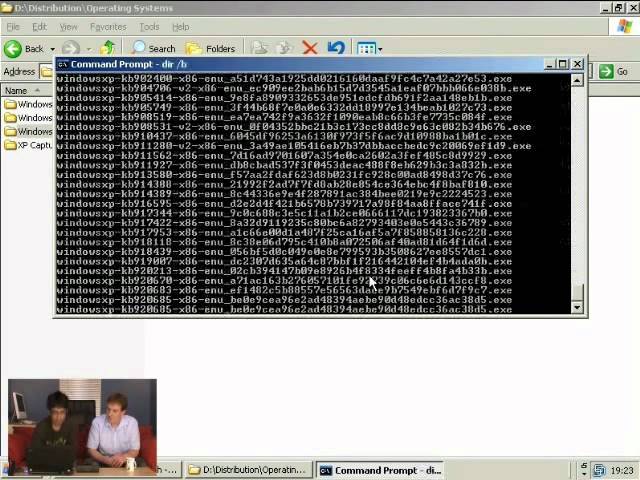Viewport: 640px width, 480px height.
Task: Open Search in Explorer toolbar
Action: (154, 49)
